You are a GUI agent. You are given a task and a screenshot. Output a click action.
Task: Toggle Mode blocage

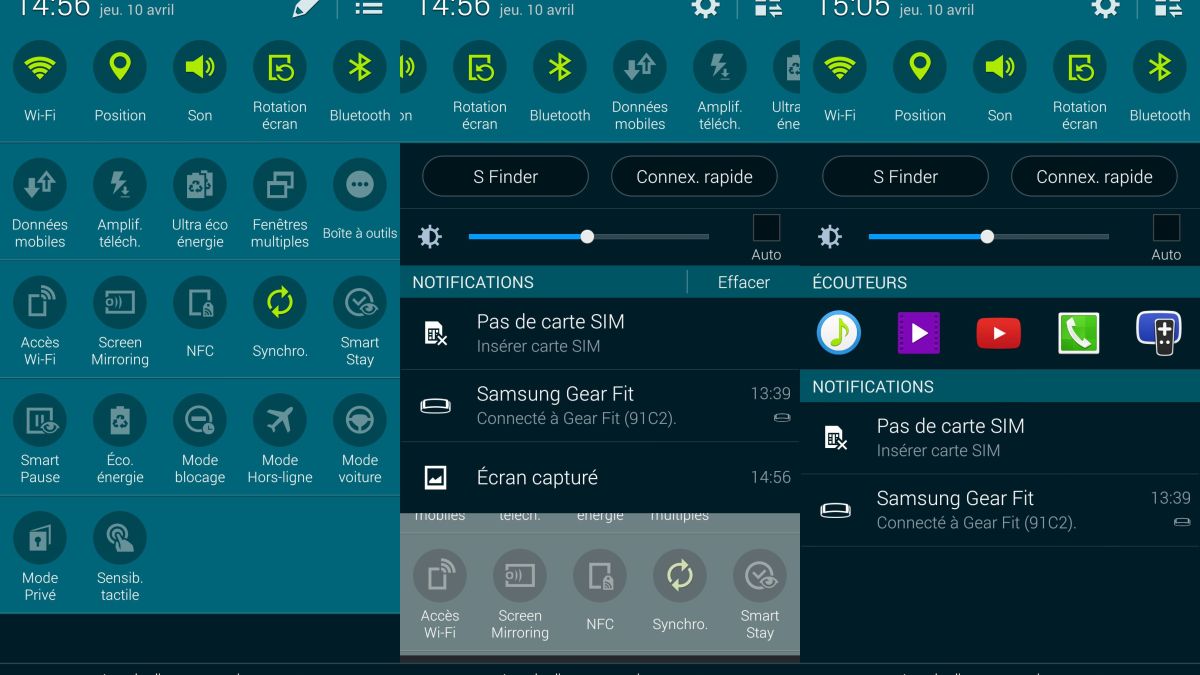200,420
